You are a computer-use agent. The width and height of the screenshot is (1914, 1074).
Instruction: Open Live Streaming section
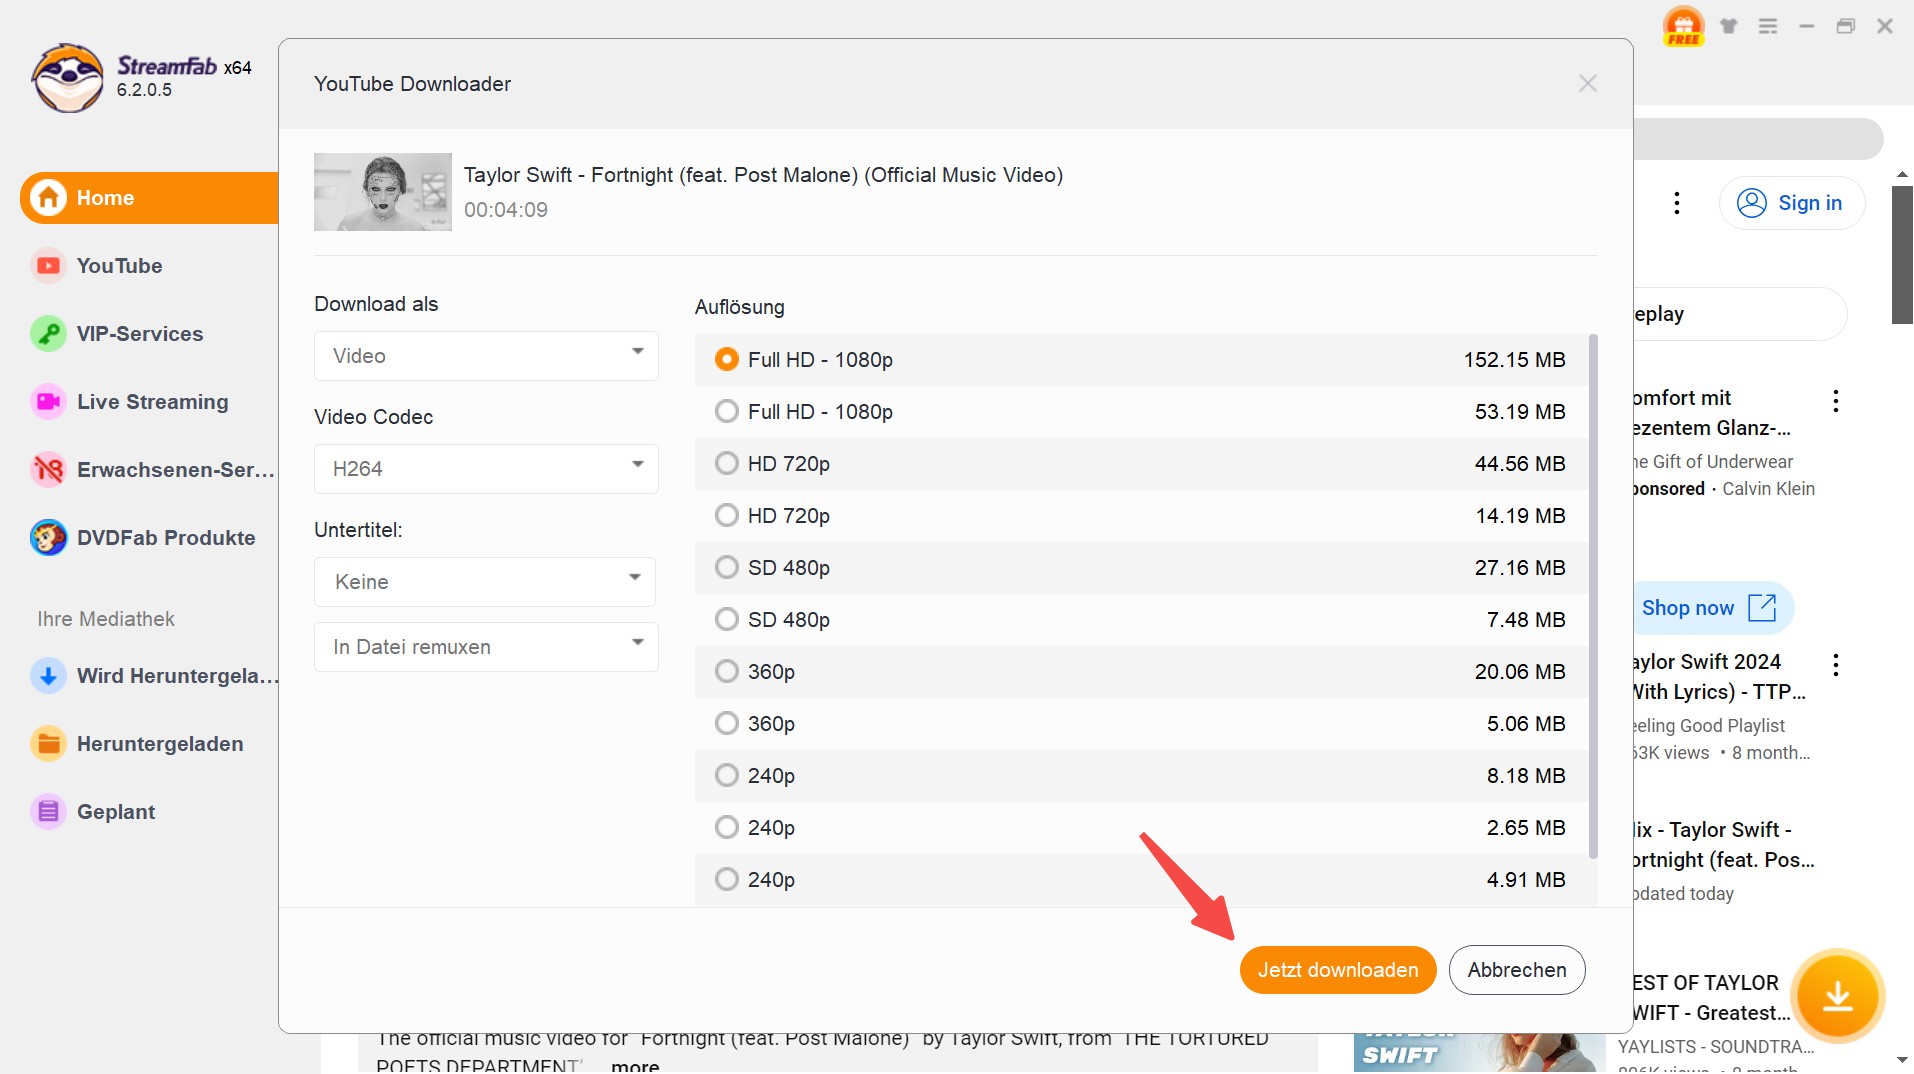[x=149, y=402]
